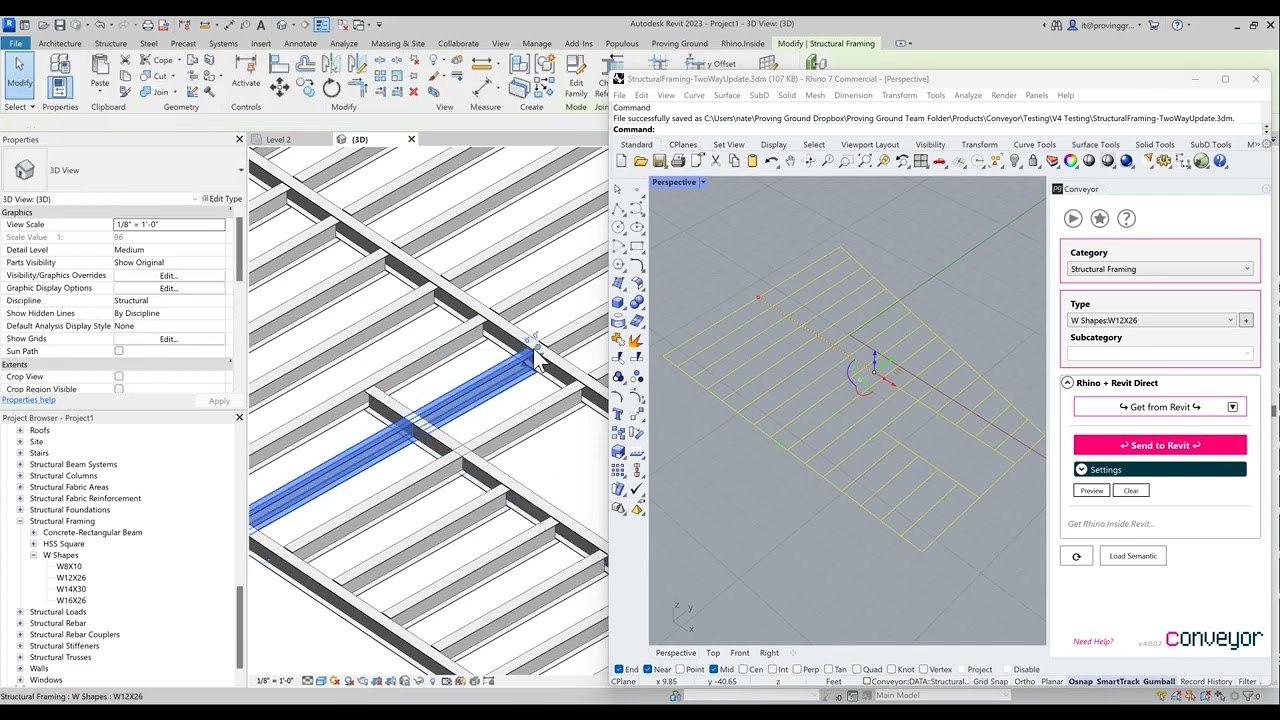Viewport: 1280px width, 720px height.
Task: Click the Conveyor play icon
Action: pyautogui.click(x=1073, y=218)
